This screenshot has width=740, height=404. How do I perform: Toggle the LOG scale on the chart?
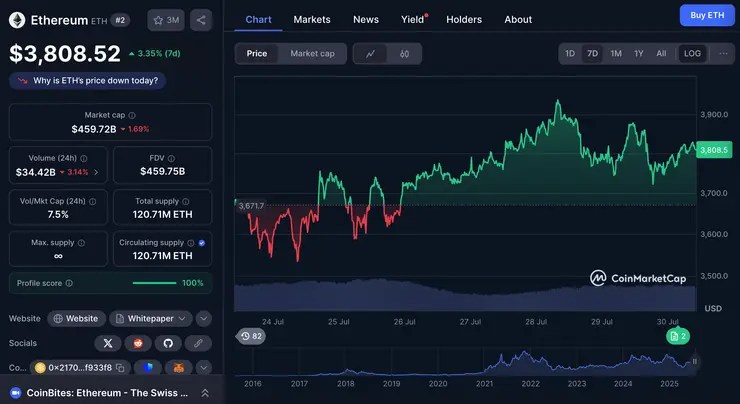pos(692,53)
